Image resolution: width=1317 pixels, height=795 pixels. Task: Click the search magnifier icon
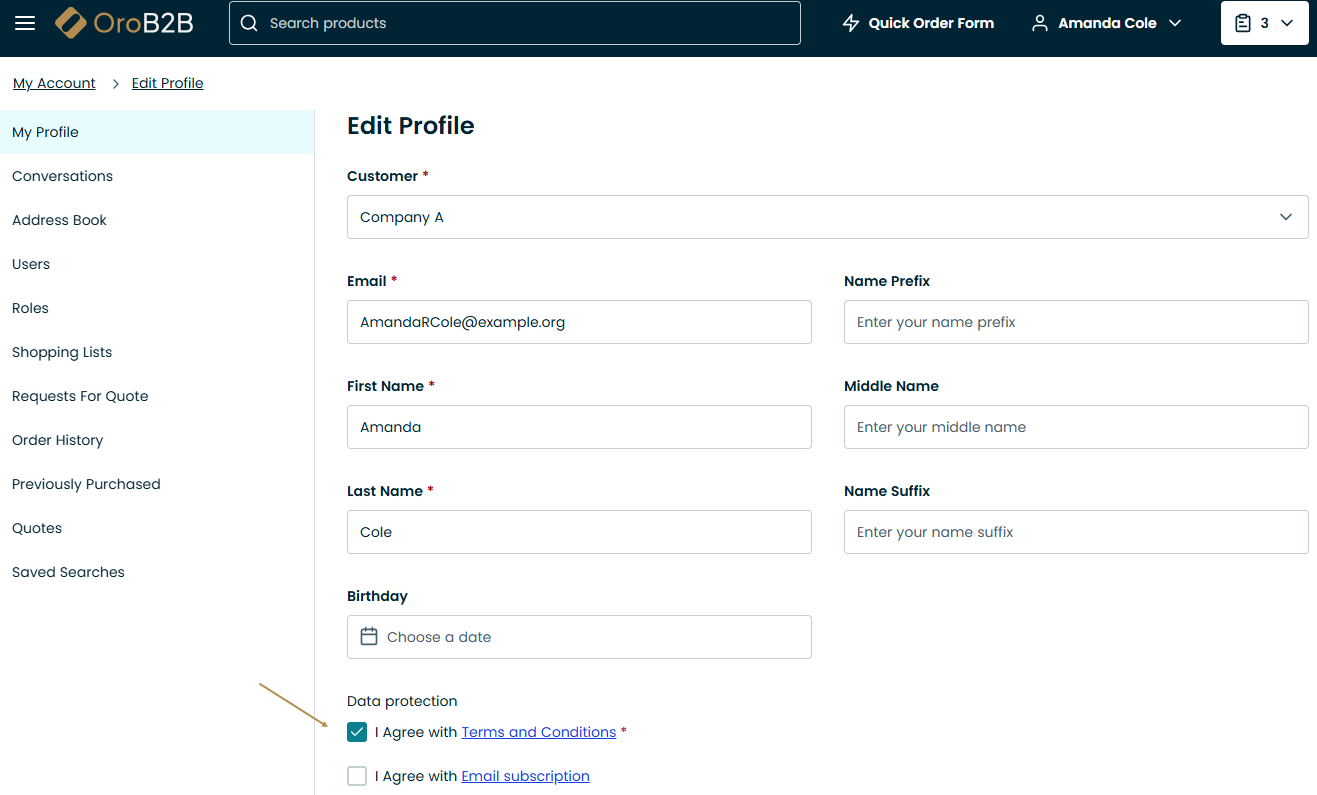click(x=249, y=23)
